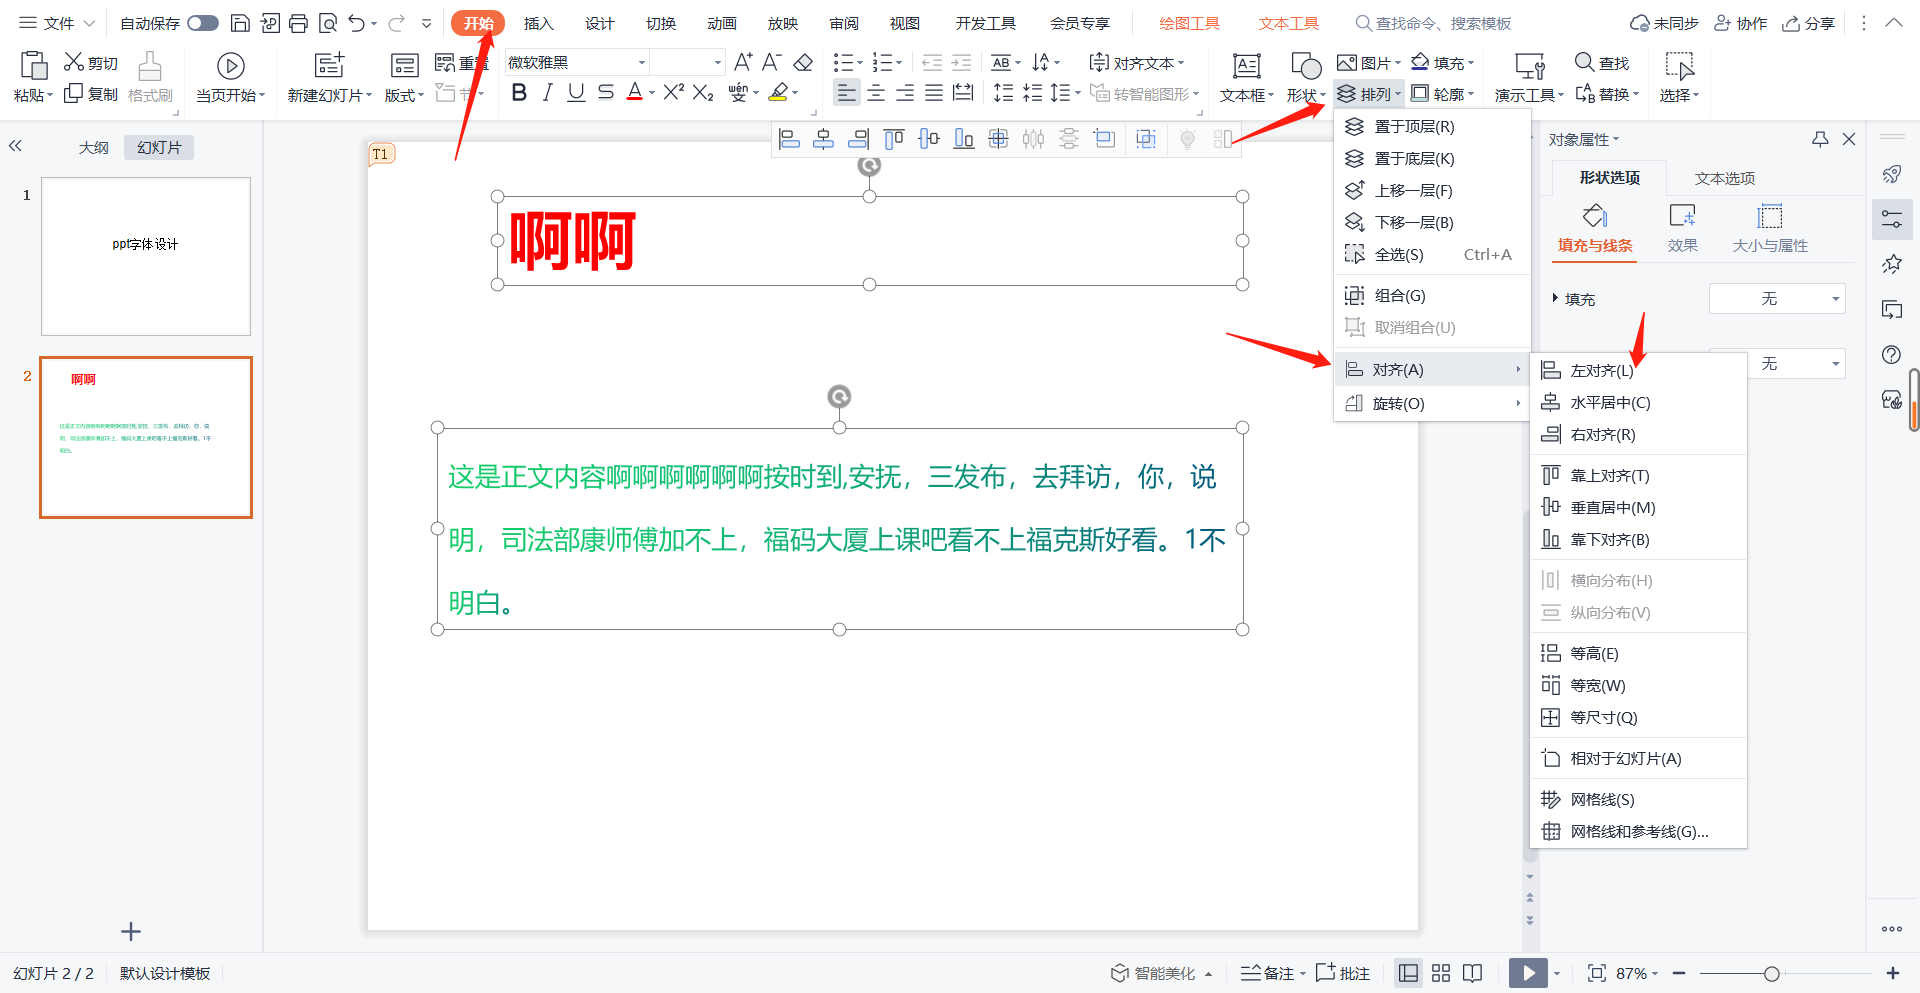
Task: Open the 设计 ribbon tab
Action: (600, 23)
